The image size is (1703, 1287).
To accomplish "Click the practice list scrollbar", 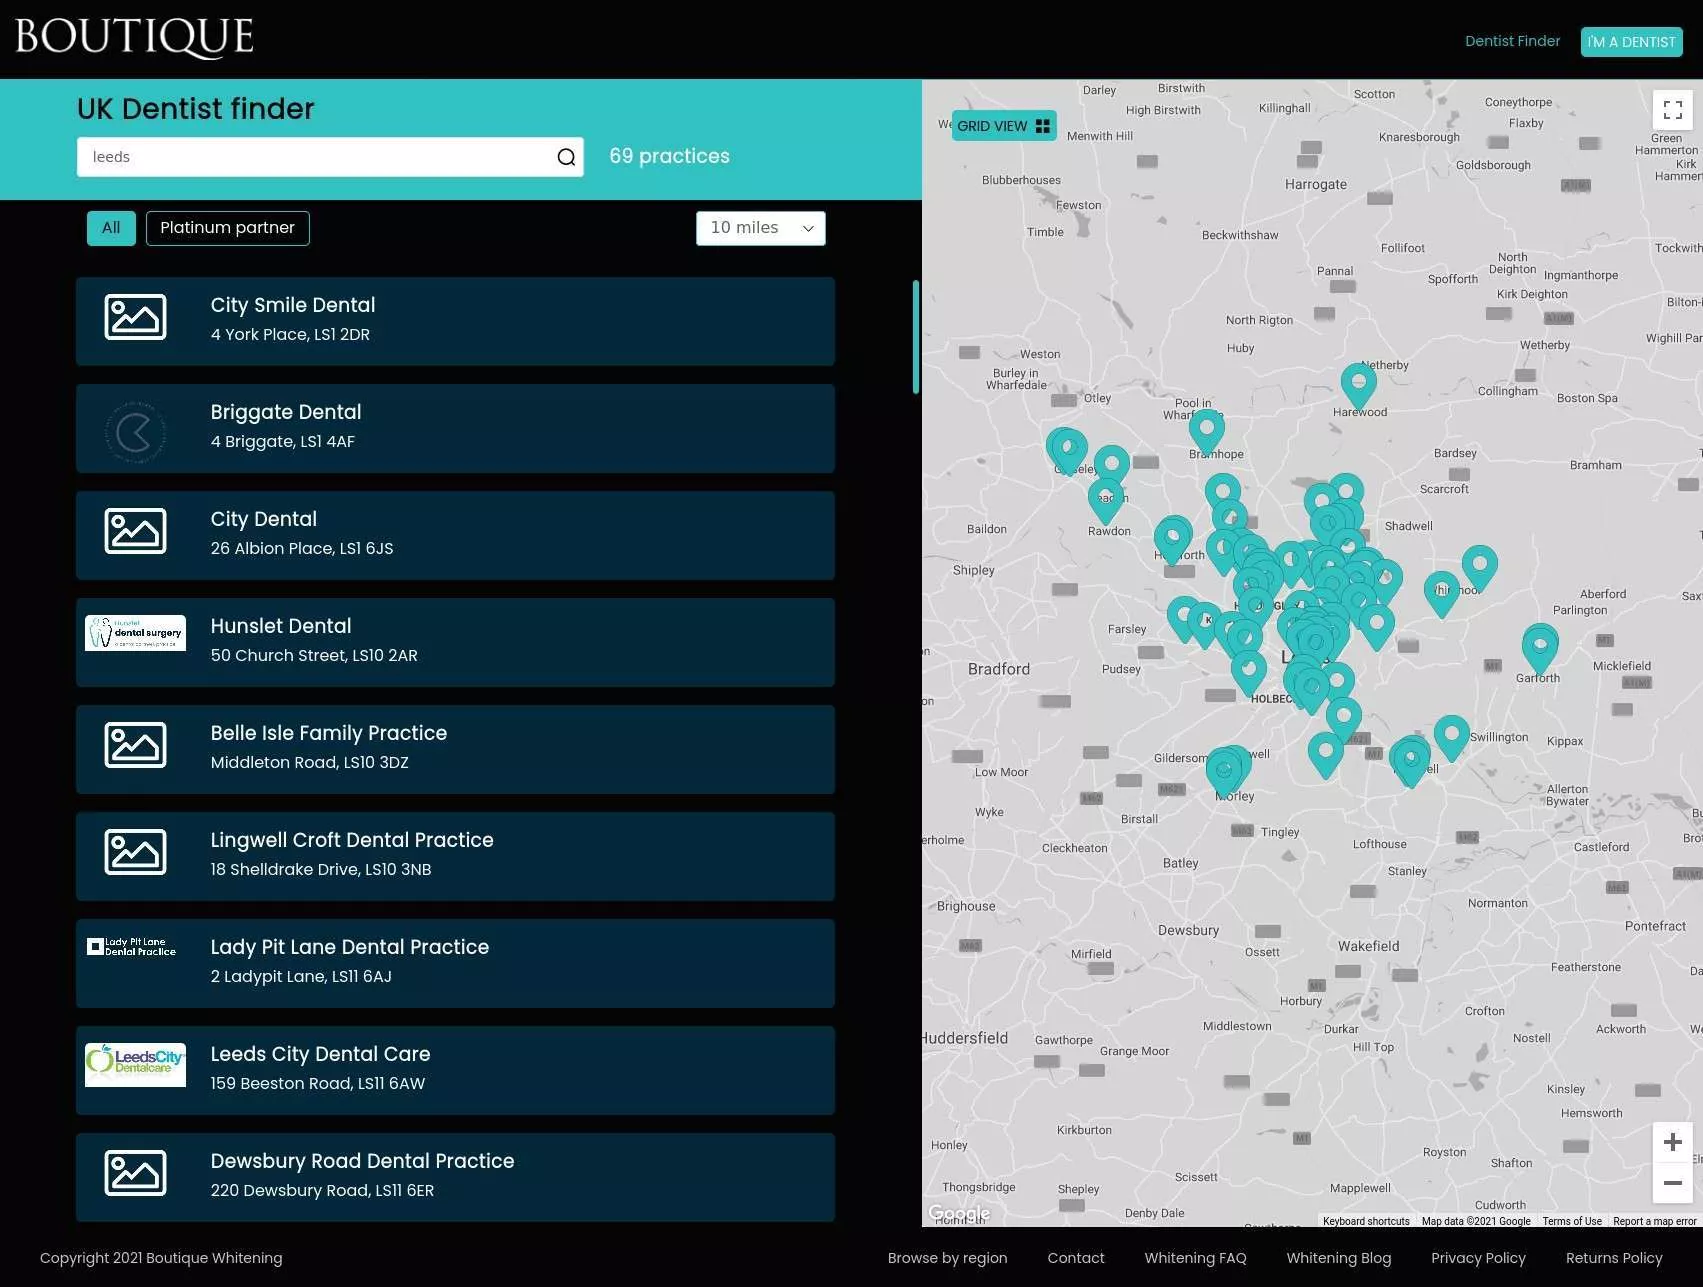I will click(x=916, y=337).
